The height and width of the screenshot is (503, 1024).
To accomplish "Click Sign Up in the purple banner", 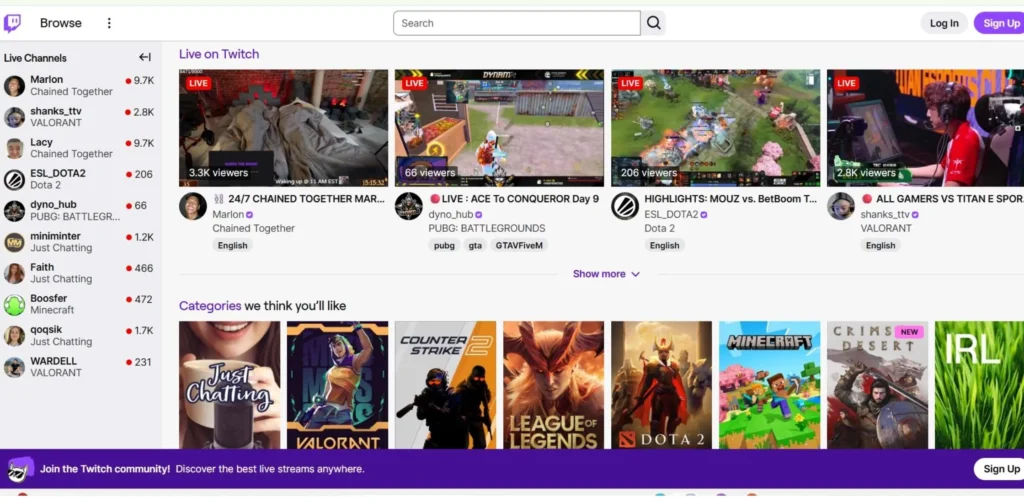I will [999, 469].
